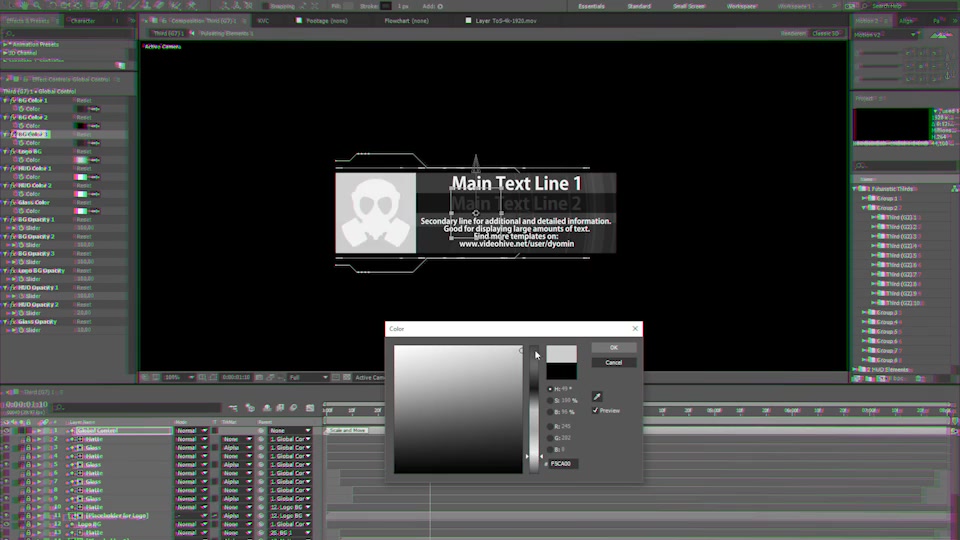The width and height of the screenshot is (960, 540).
Task: Select the Hand tool in the toolbar
Action: click(x=25, y=6)
